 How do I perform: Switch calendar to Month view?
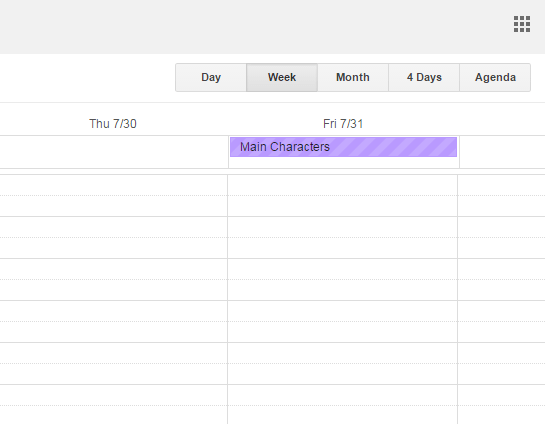(353, 78)
